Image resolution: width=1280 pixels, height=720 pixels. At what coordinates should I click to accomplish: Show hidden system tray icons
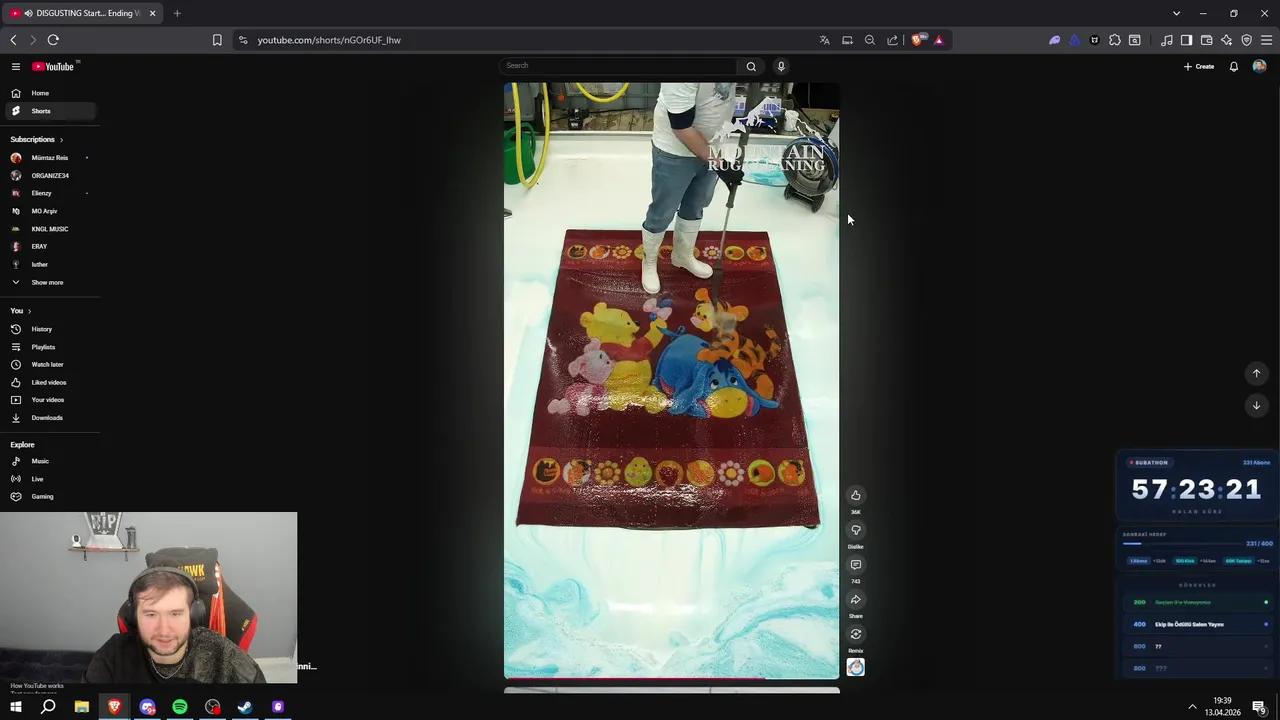pyautogui.click(x=1192, y=707)
